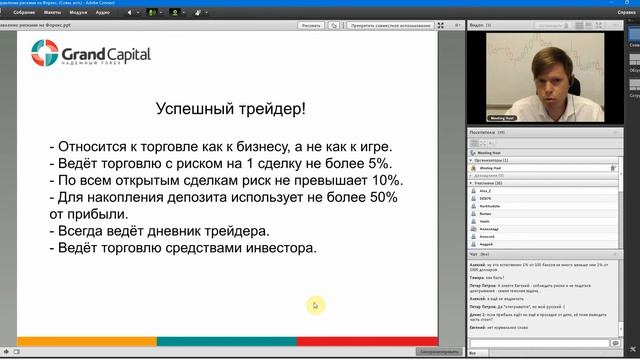Click the raise-hand status icon
Screen dimensions: 640x360
tap(198, 13)
